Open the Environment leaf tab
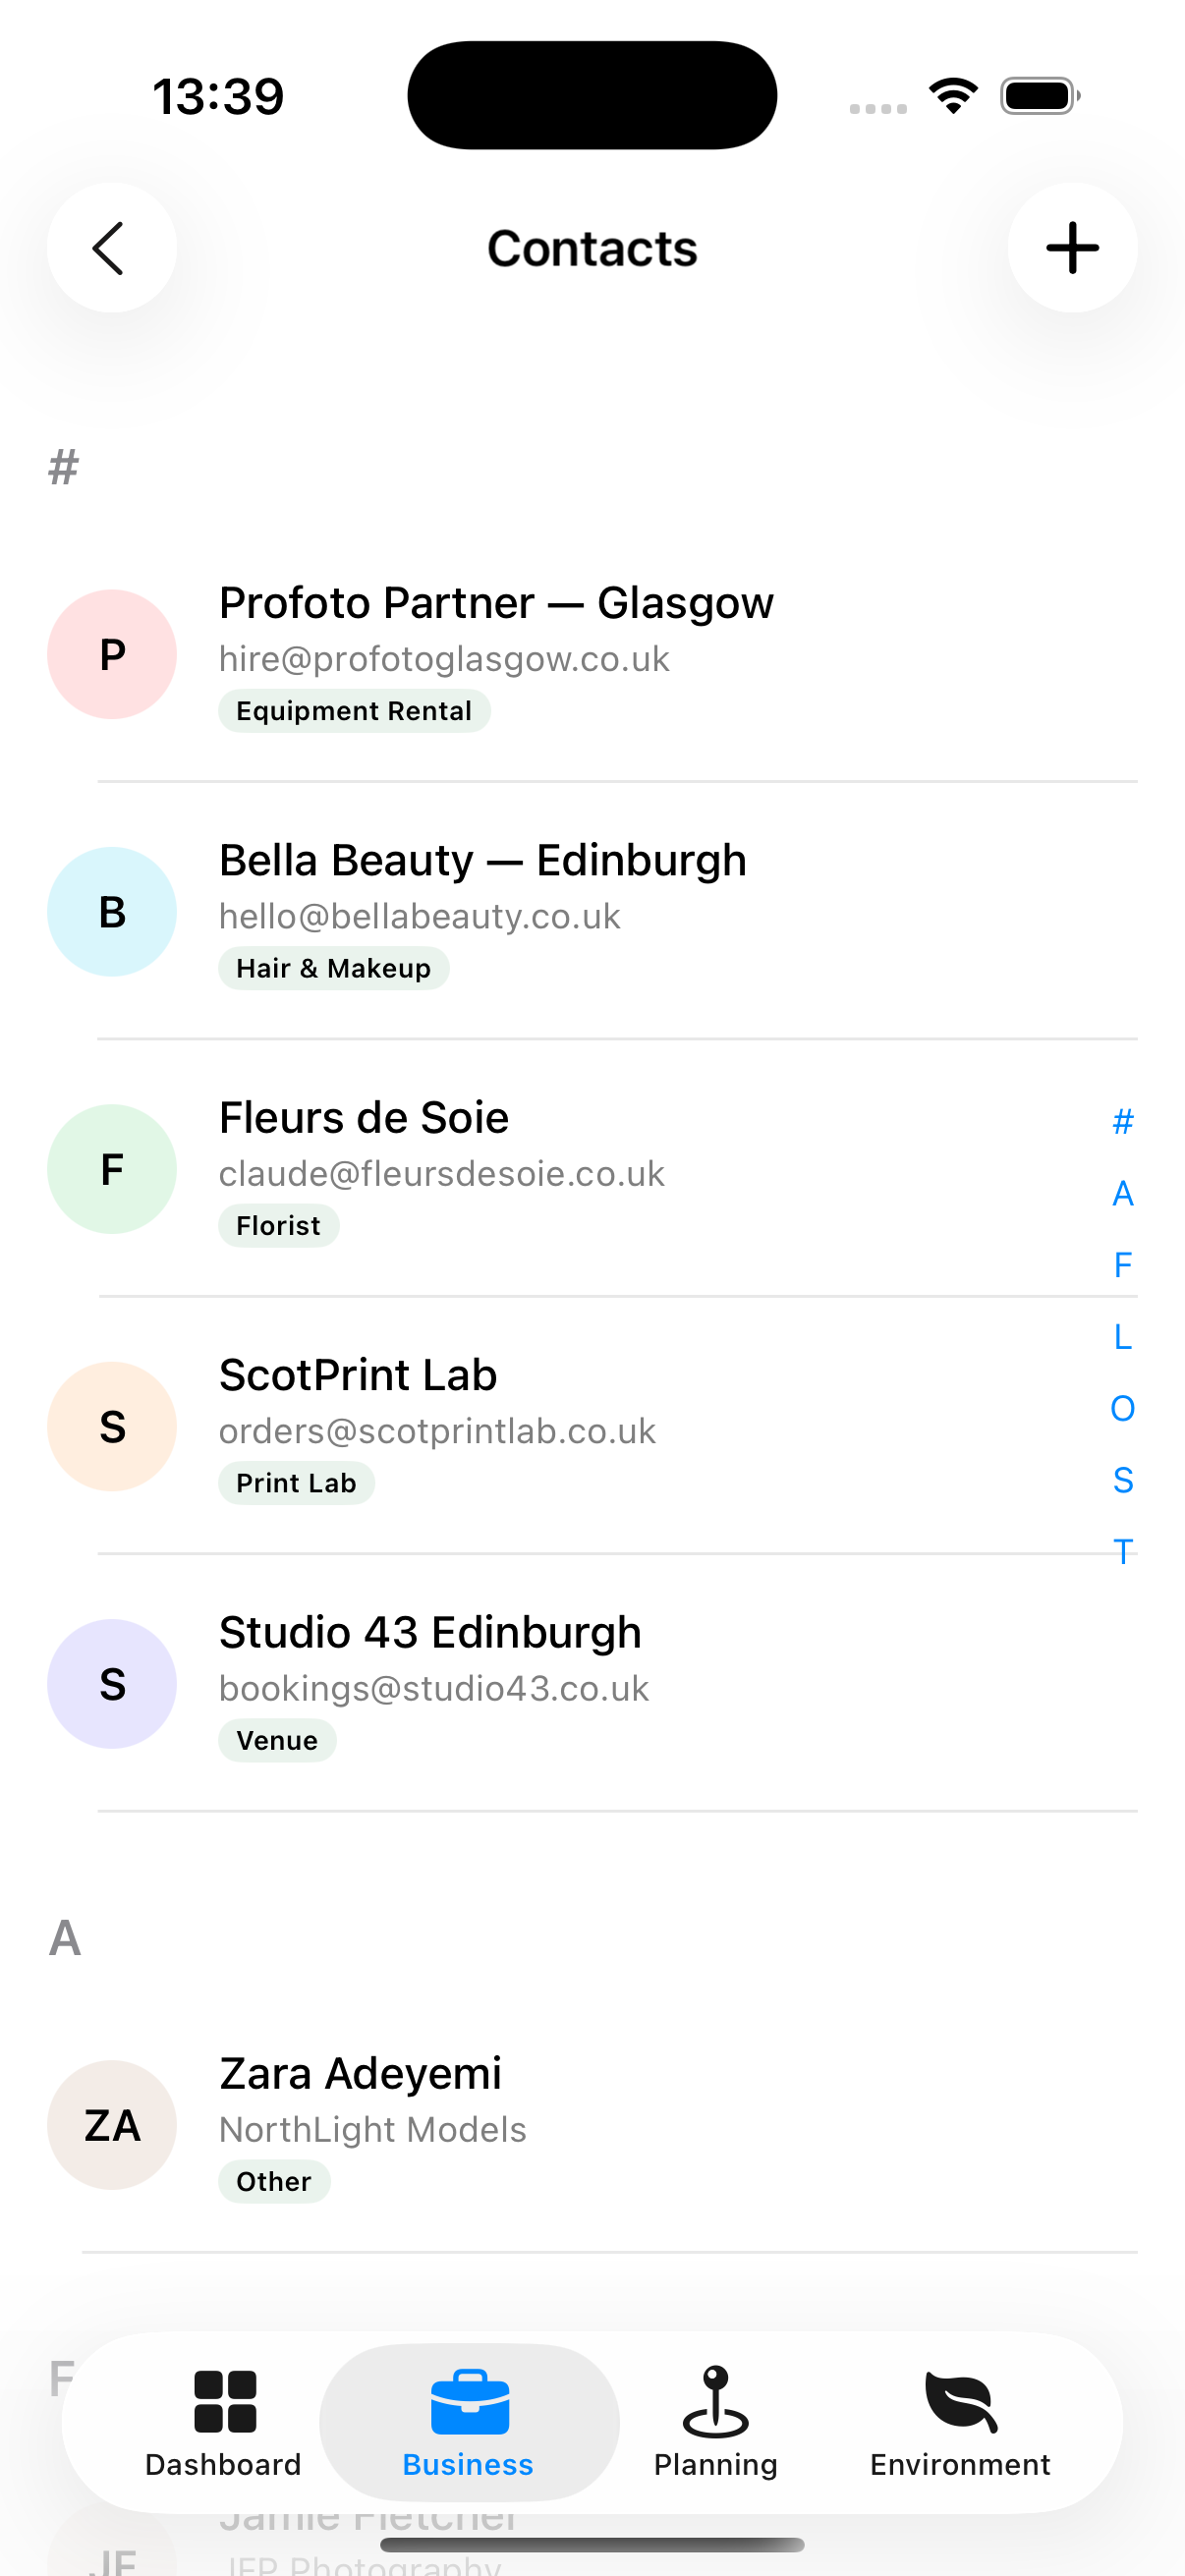Viewport: 1185px width, 2576px height. coord(960,2422)
